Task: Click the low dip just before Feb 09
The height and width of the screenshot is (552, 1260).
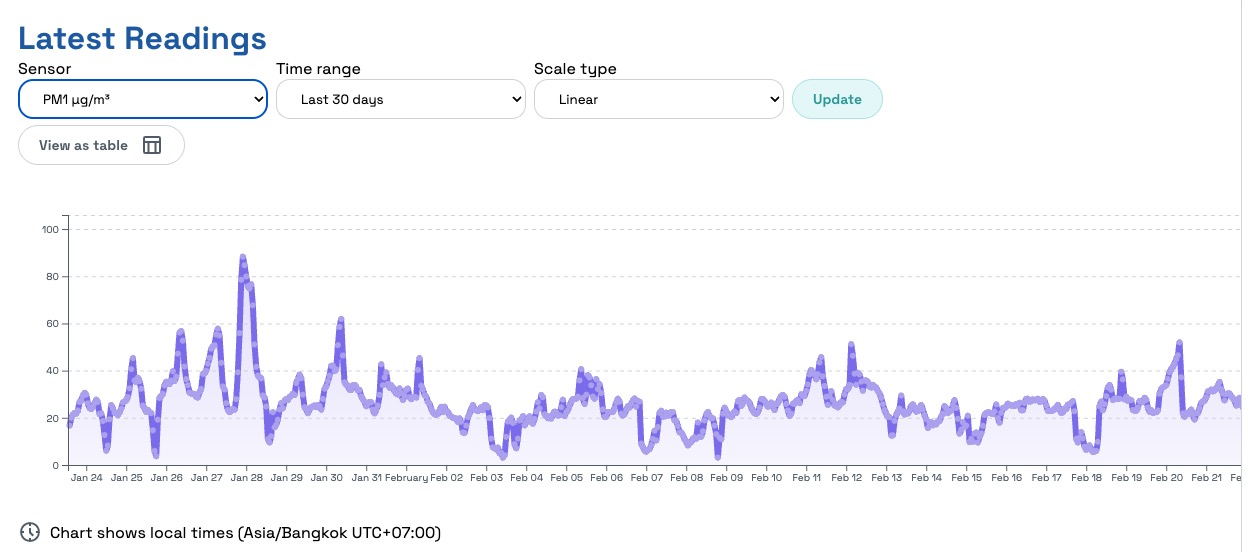Action: (x=718, y=454)
